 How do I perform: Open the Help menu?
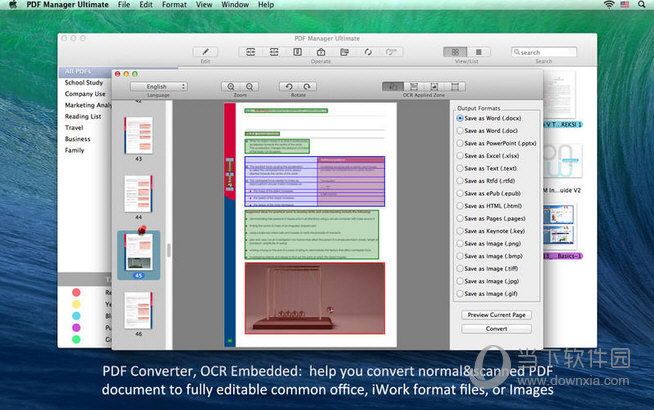click(266, 5)
